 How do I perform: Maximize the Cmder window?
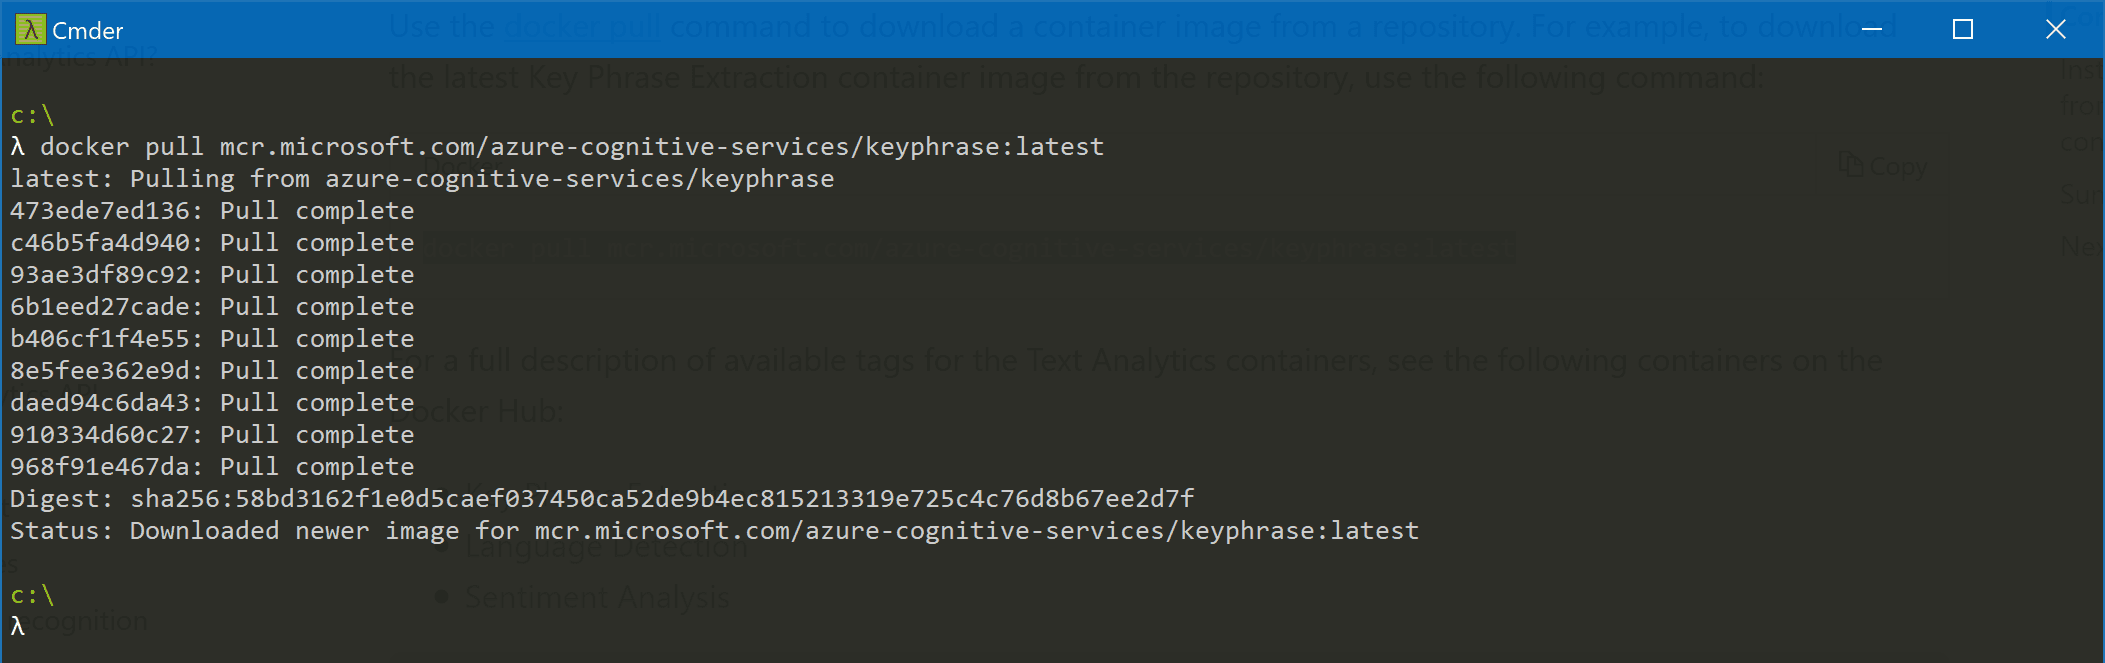pyautogui.click(x=1963, y=29)
